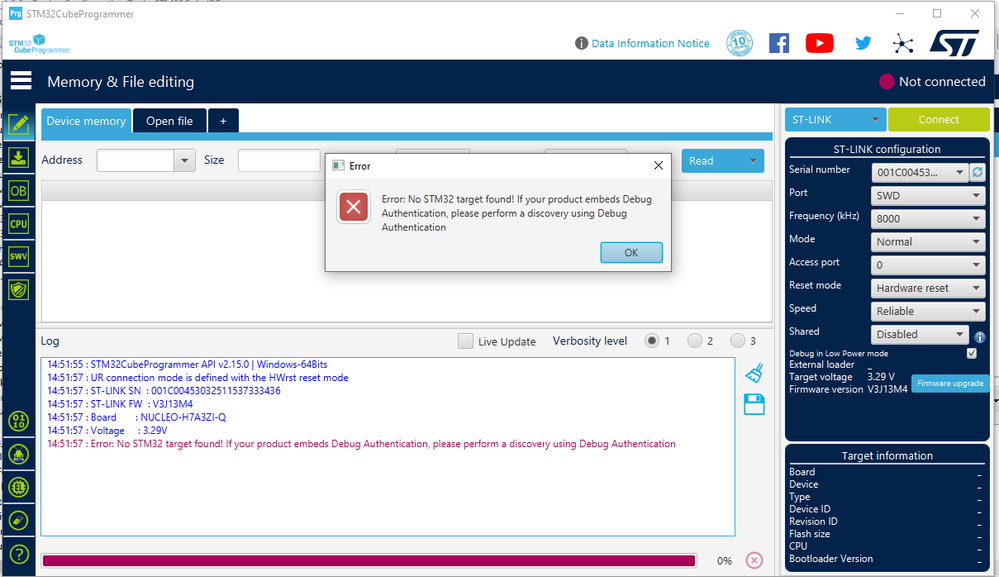
Task: Click the log line 'Board : NUCLEO-H7A3ZI-Q'
Action: [x=136, y=417]
